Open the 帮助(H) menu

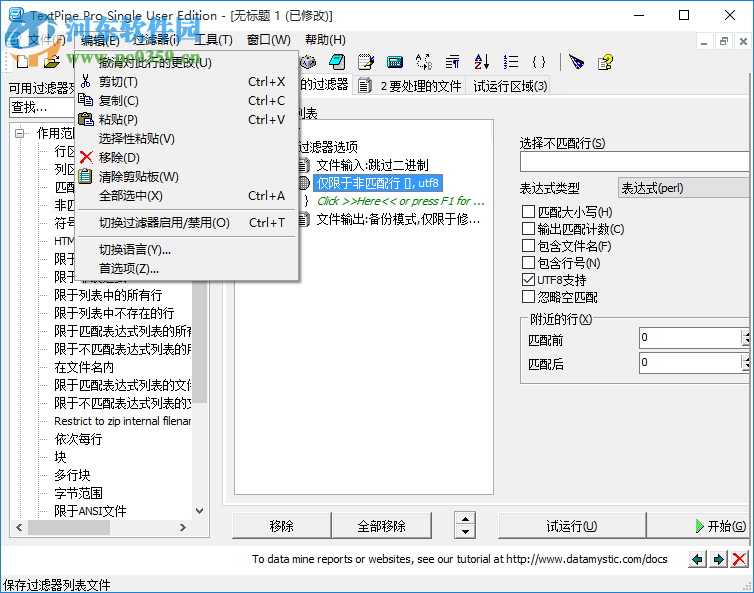point(325,40)
